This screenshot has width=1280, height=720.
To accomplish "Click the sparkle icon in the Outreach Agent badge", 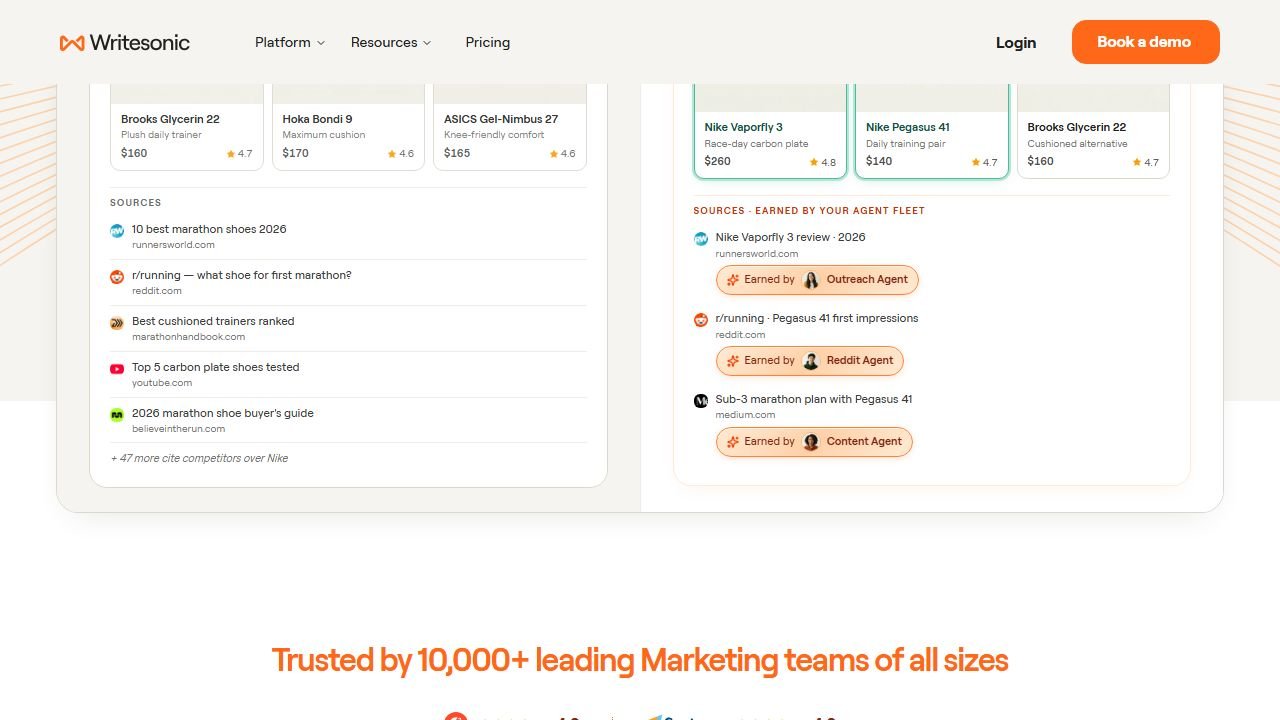I will [733, 280].
